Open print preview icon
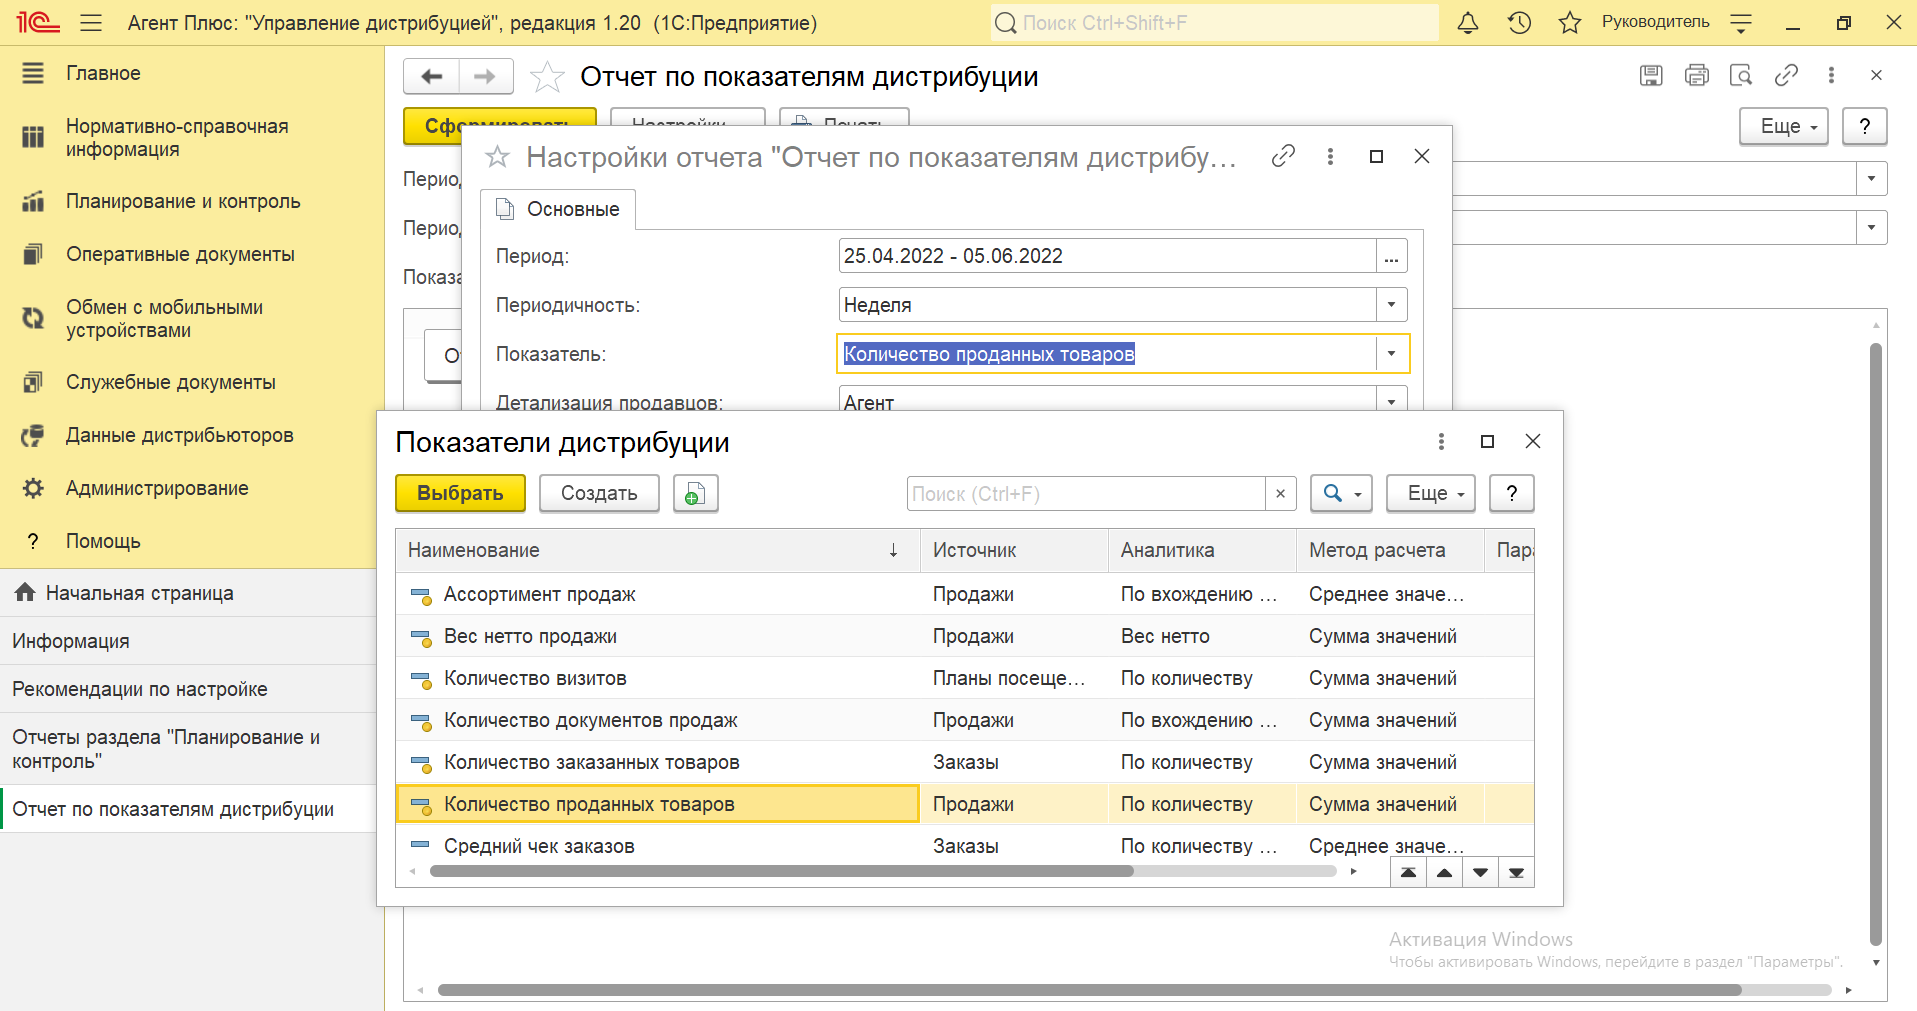The height and width of the screenshot is (1011, 1917). [1741, 75]
